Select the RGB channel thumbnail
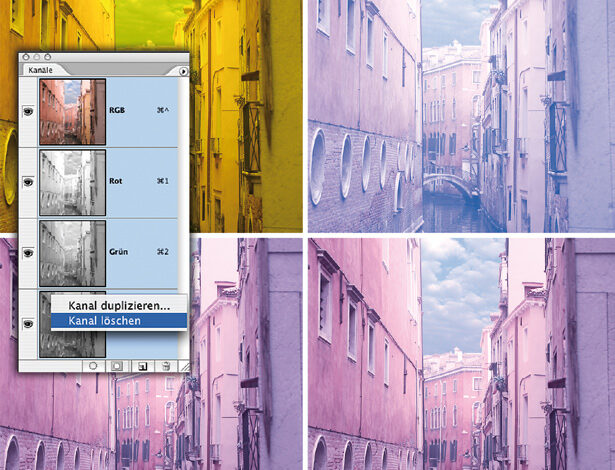Image resolution: width=615 pixels, height=470 pixels. tap(72, 111)
